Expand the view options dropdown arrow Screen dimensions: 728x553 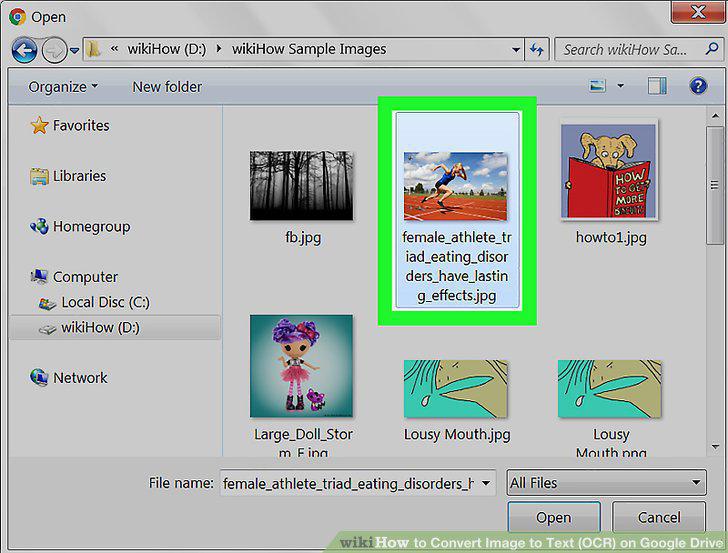click(620, 86)
